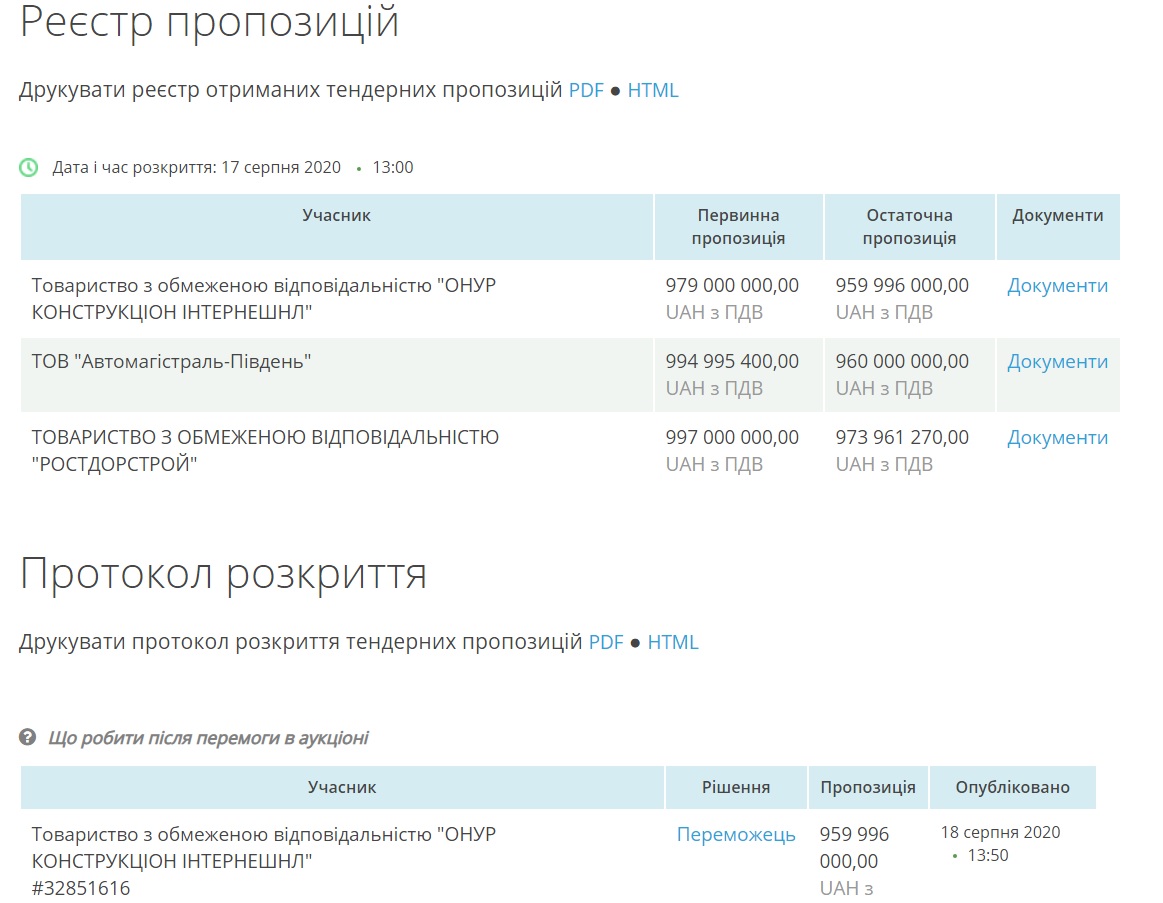Click the question mark help icon
The width and height of the screenshot is (1163, 903).
28,738
